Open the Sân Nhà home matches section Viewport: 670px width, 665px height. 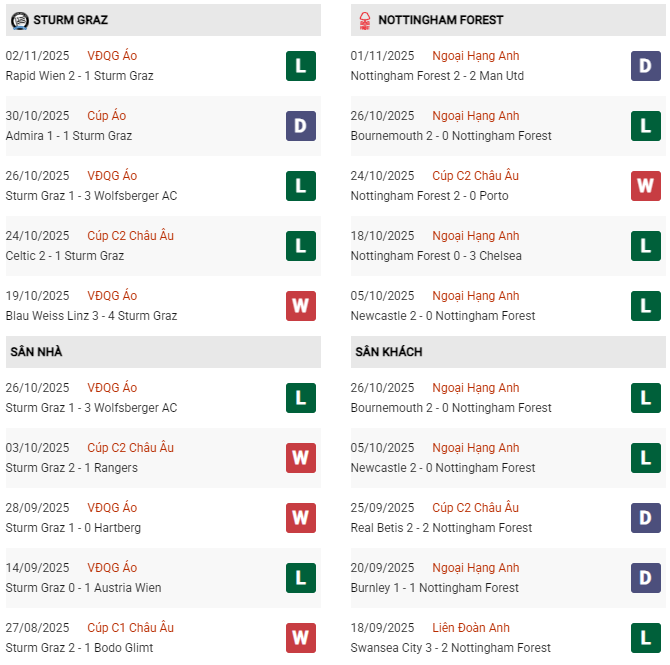point(37,352)
